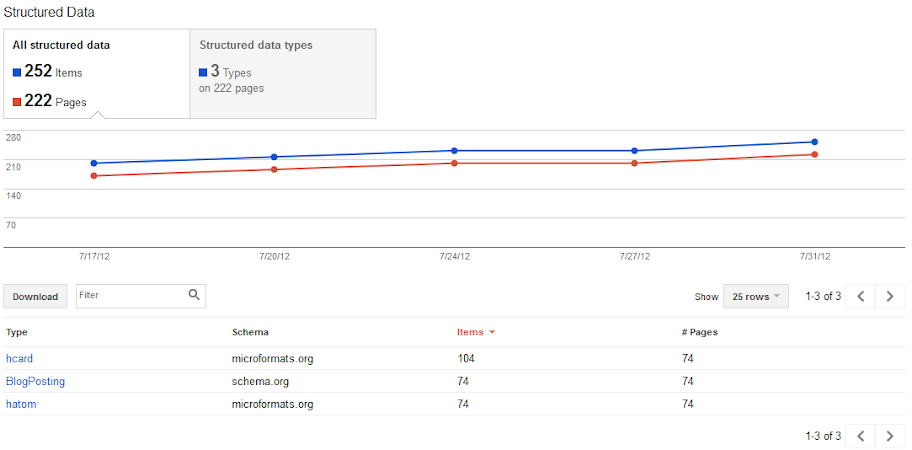Open the 25 rows dropdown
The width and height of the screenshot is (912, 450).
tap(756, 296)
